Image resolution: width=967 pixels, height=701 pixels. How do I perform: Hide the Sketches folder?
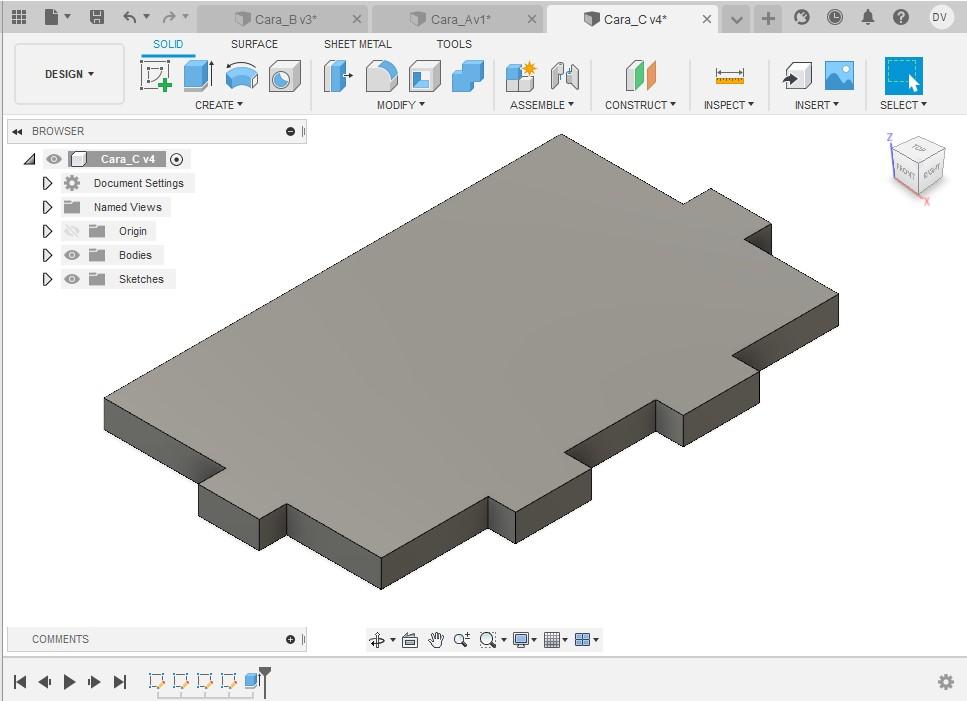[72, 279]
